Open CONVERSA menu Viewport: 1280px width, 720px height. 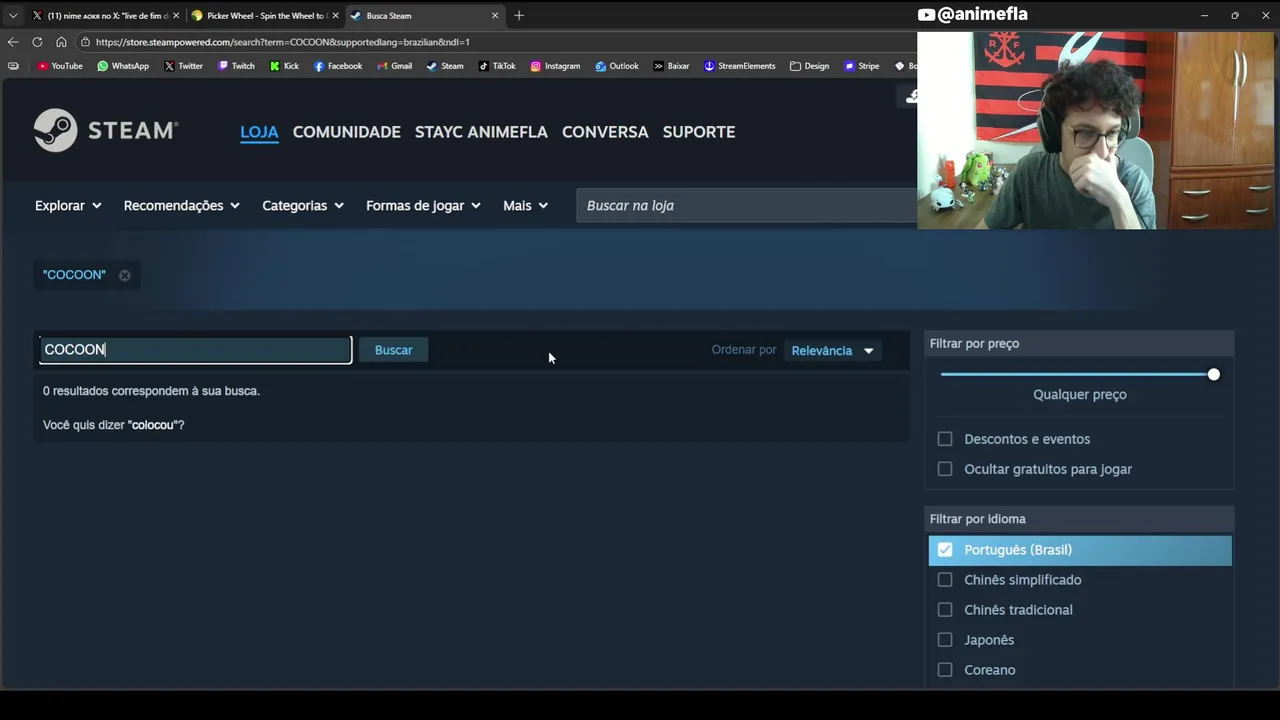click(x=605, y=132)
